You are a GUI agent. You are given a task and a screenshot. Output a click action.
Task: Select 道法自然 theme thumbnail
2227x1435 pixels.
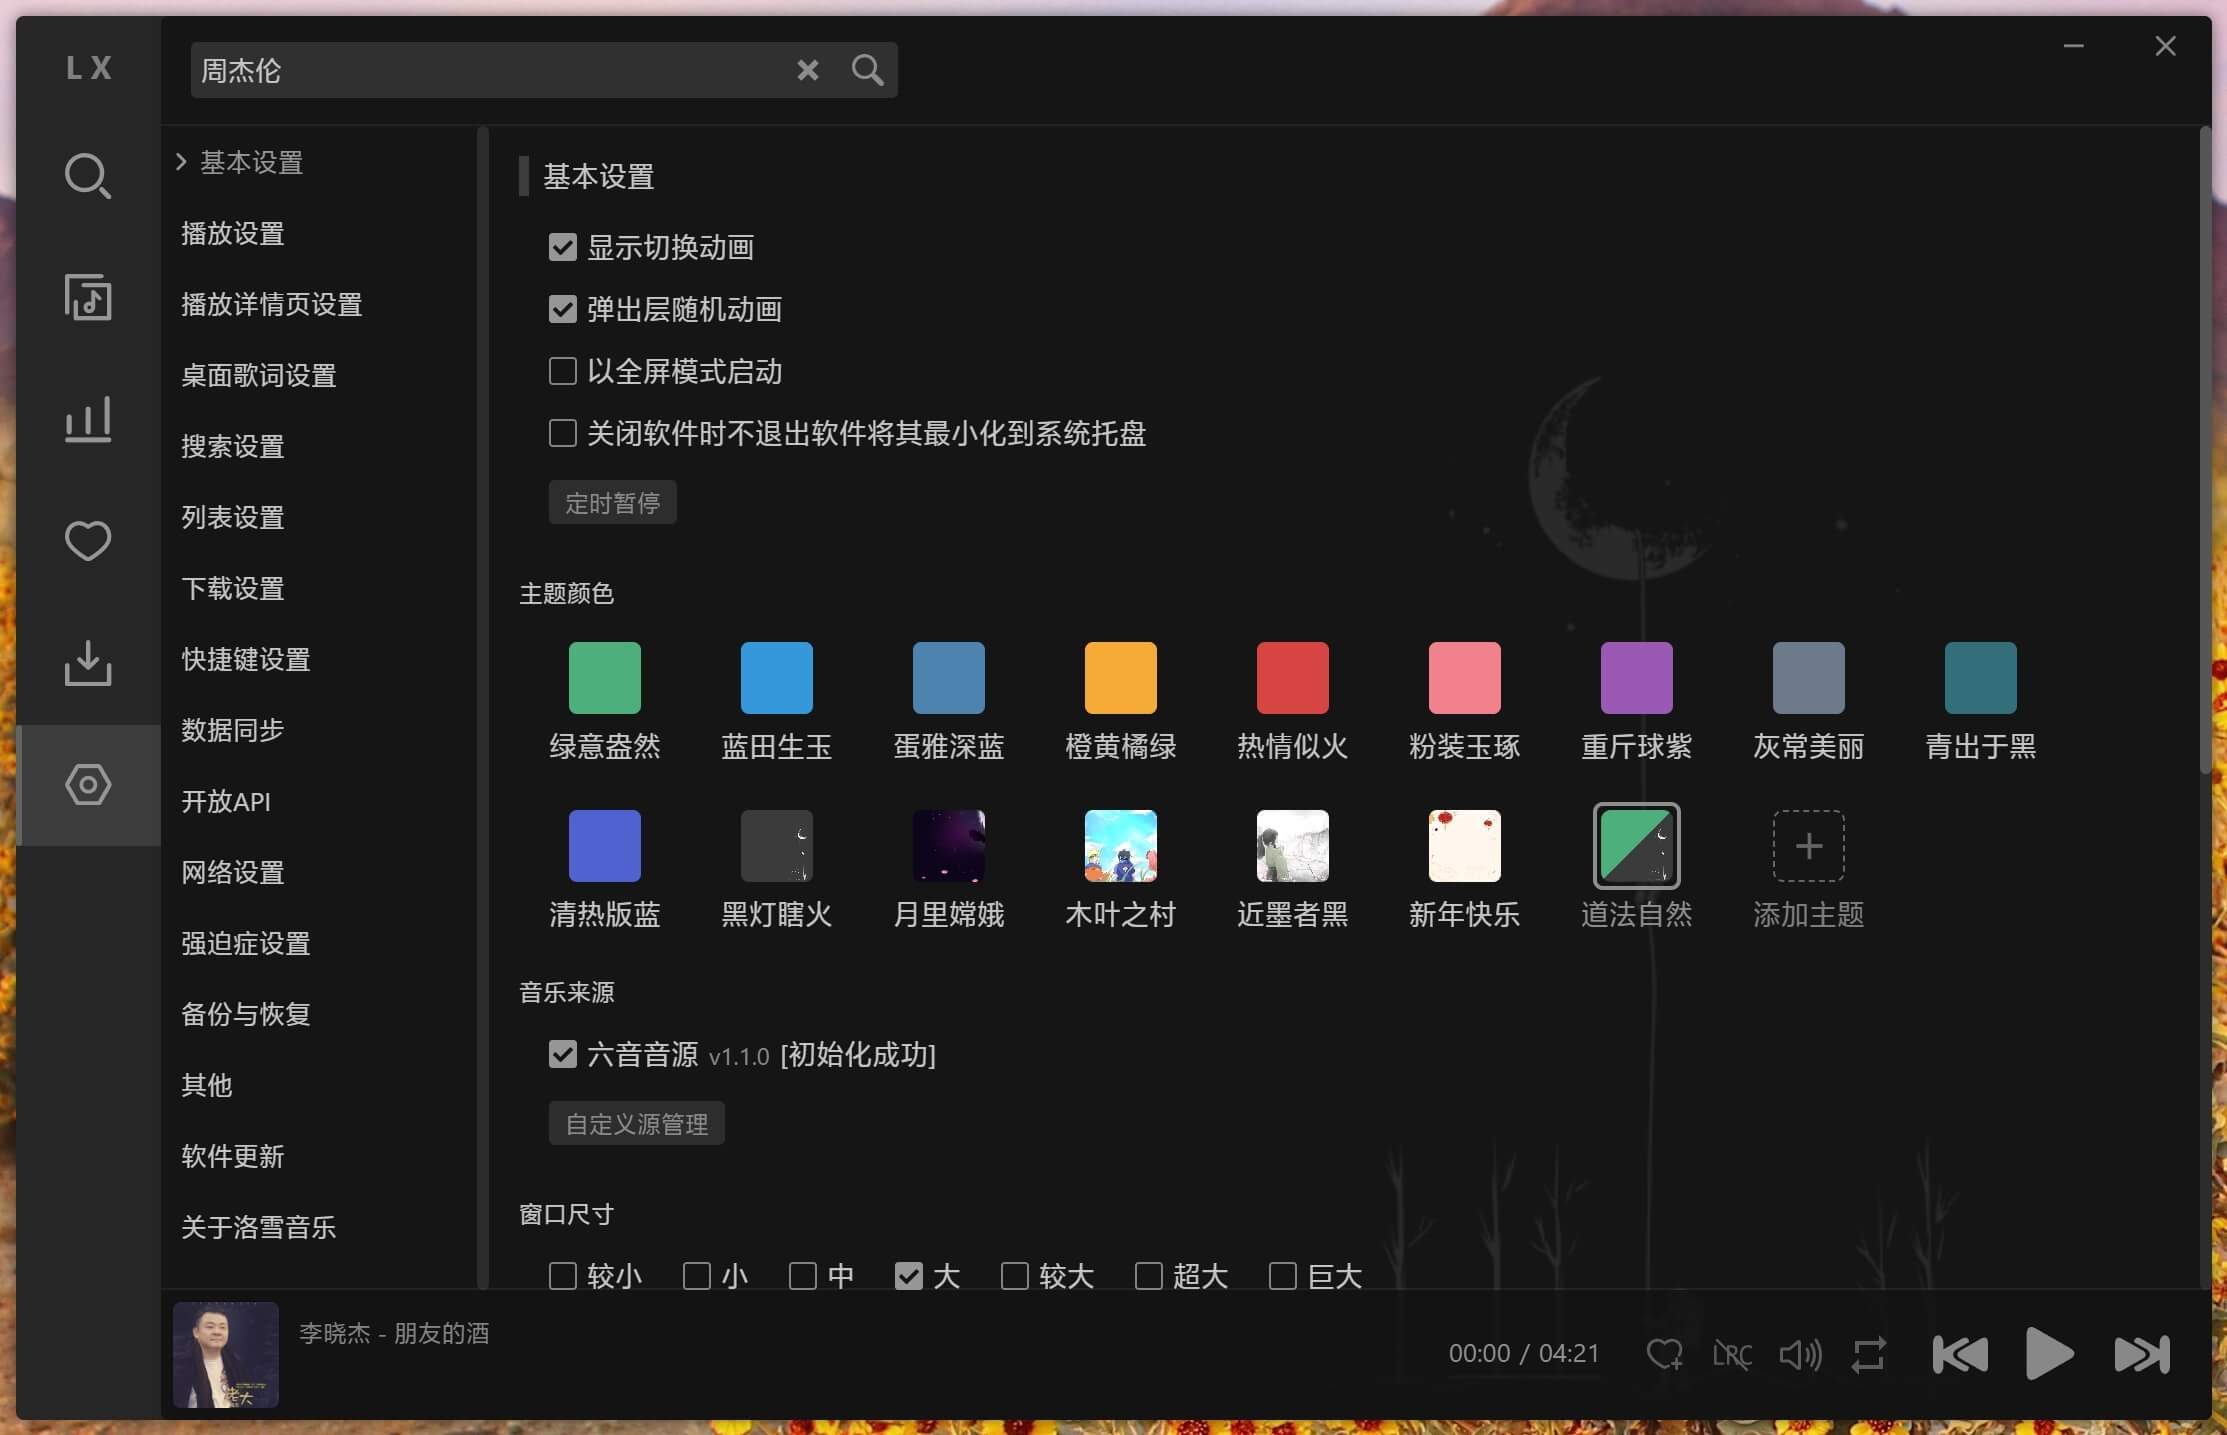tap(1636, 846)
